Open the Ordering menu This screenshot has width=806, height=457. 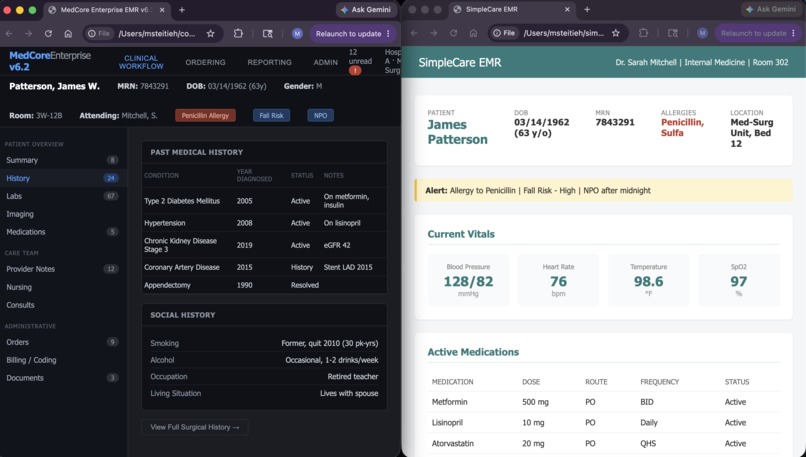point(205,62)
